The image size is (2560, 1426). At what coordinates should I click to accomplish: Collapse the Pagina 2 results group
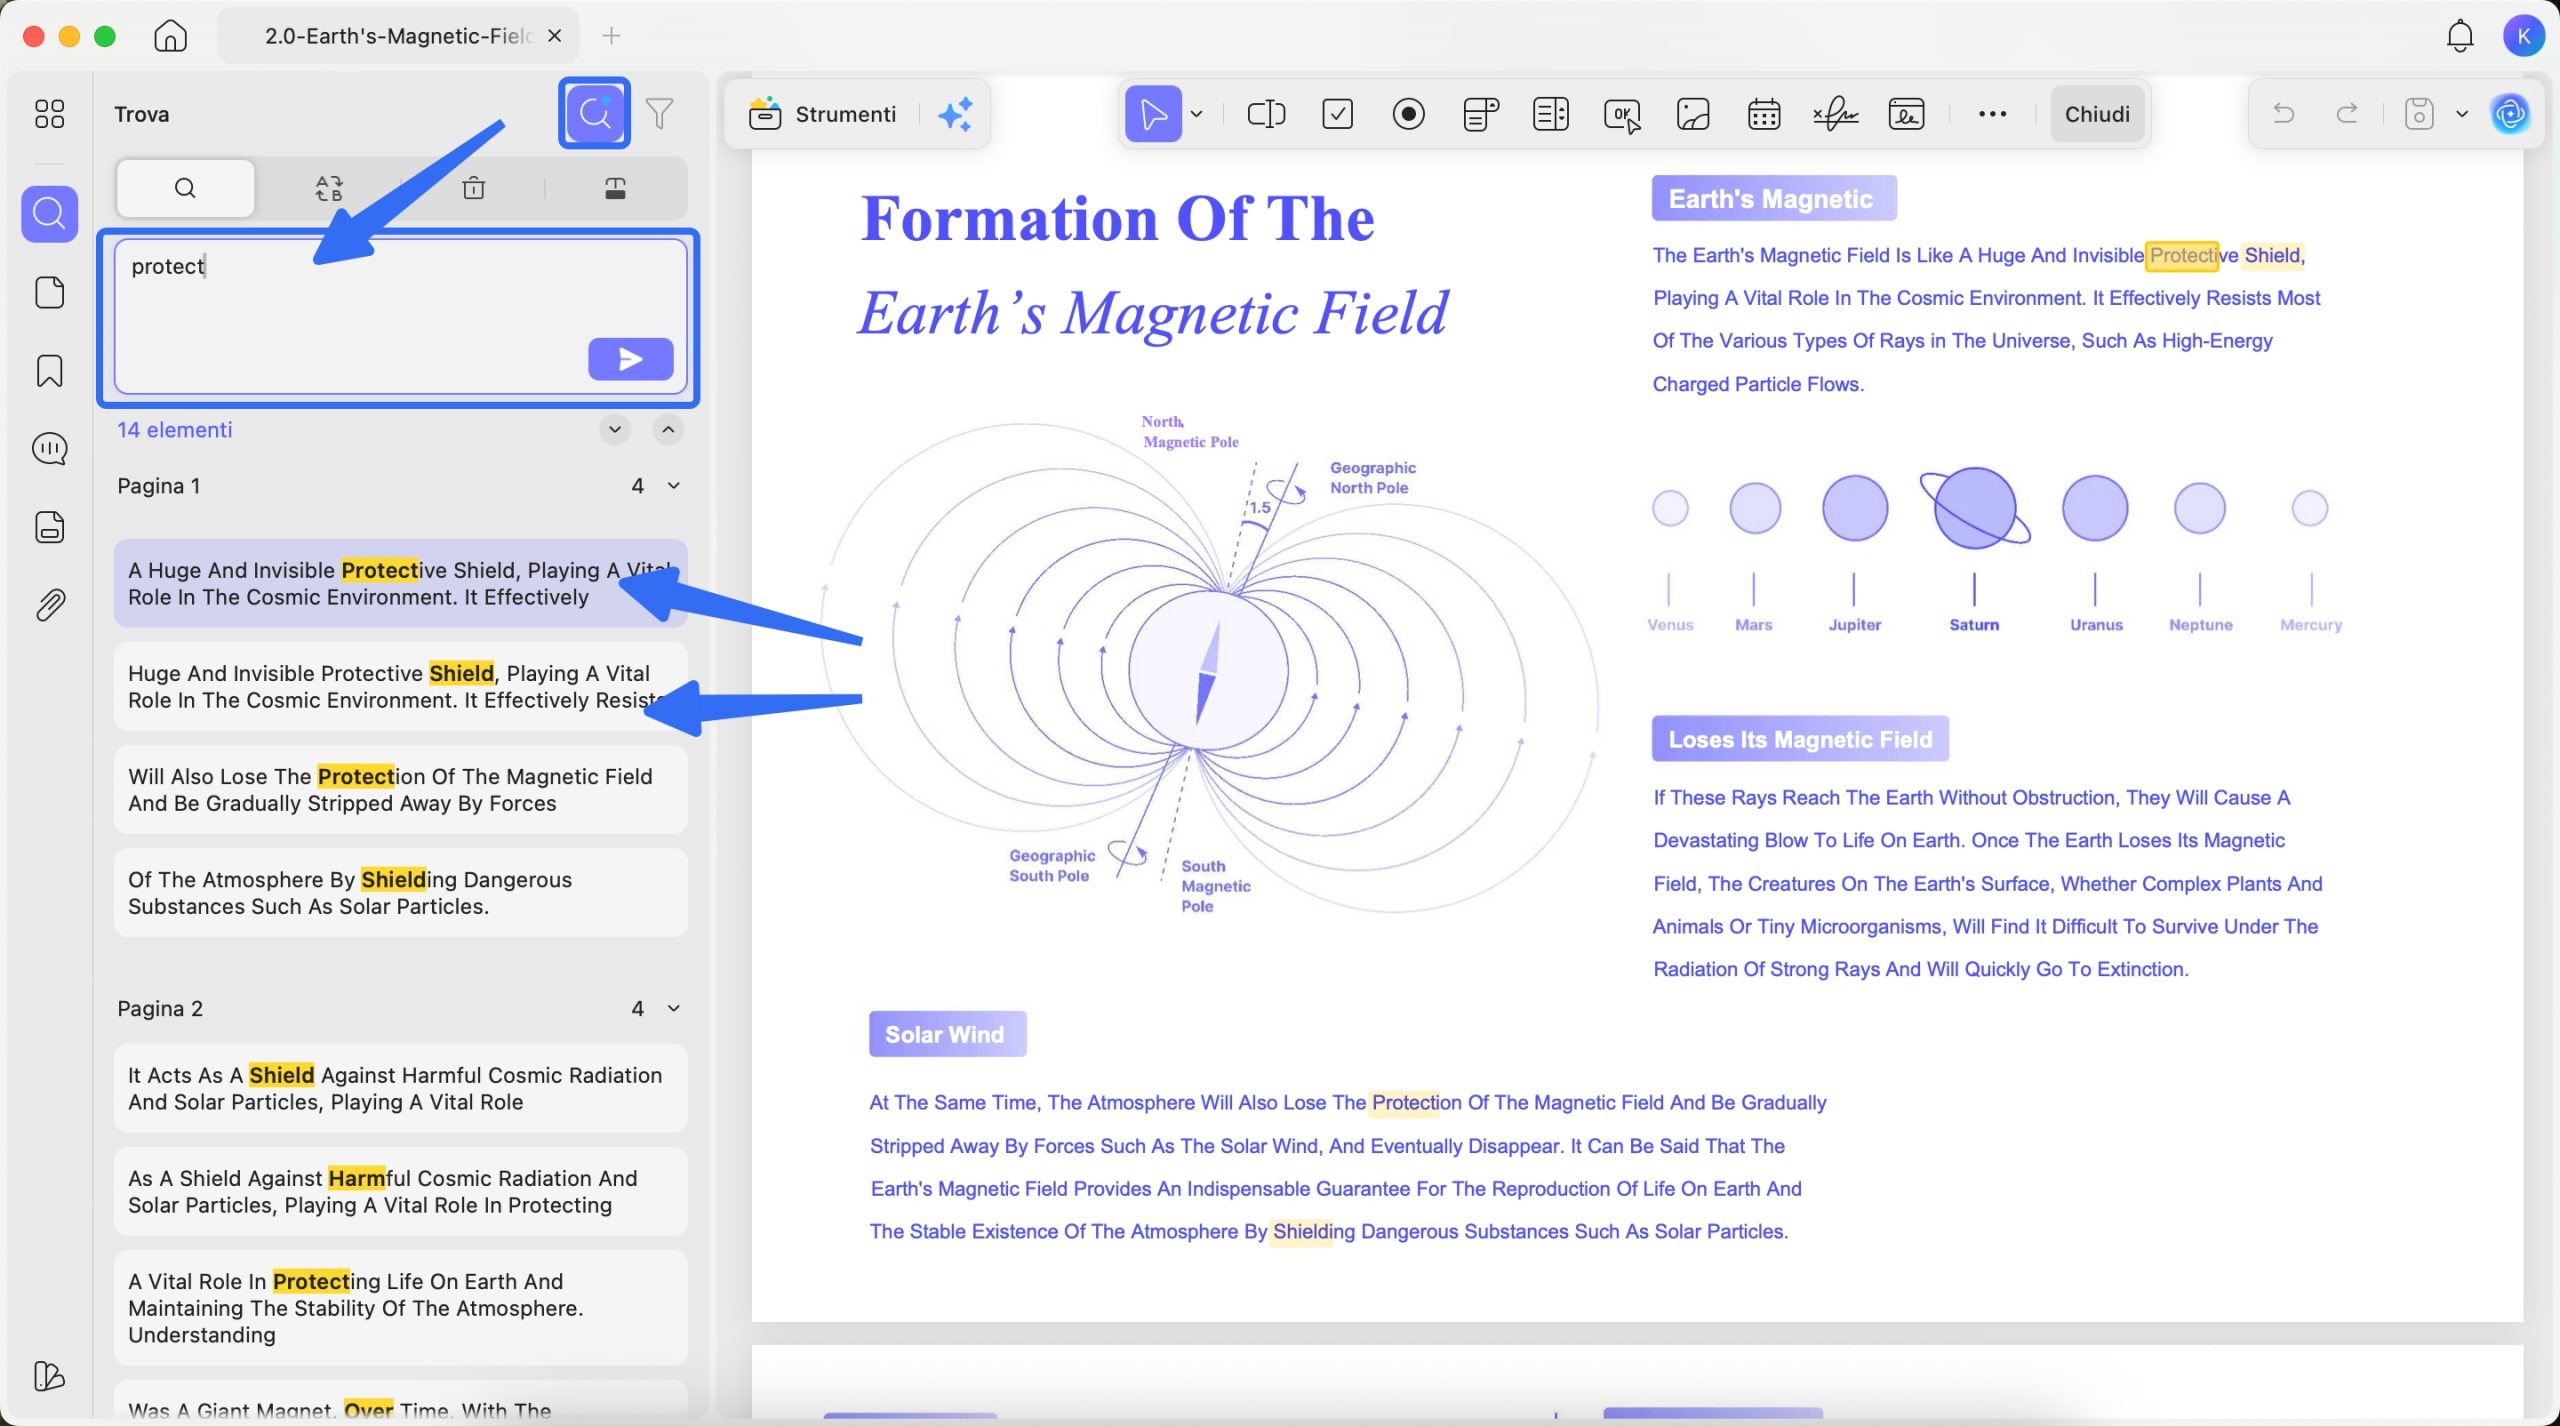674,1008
